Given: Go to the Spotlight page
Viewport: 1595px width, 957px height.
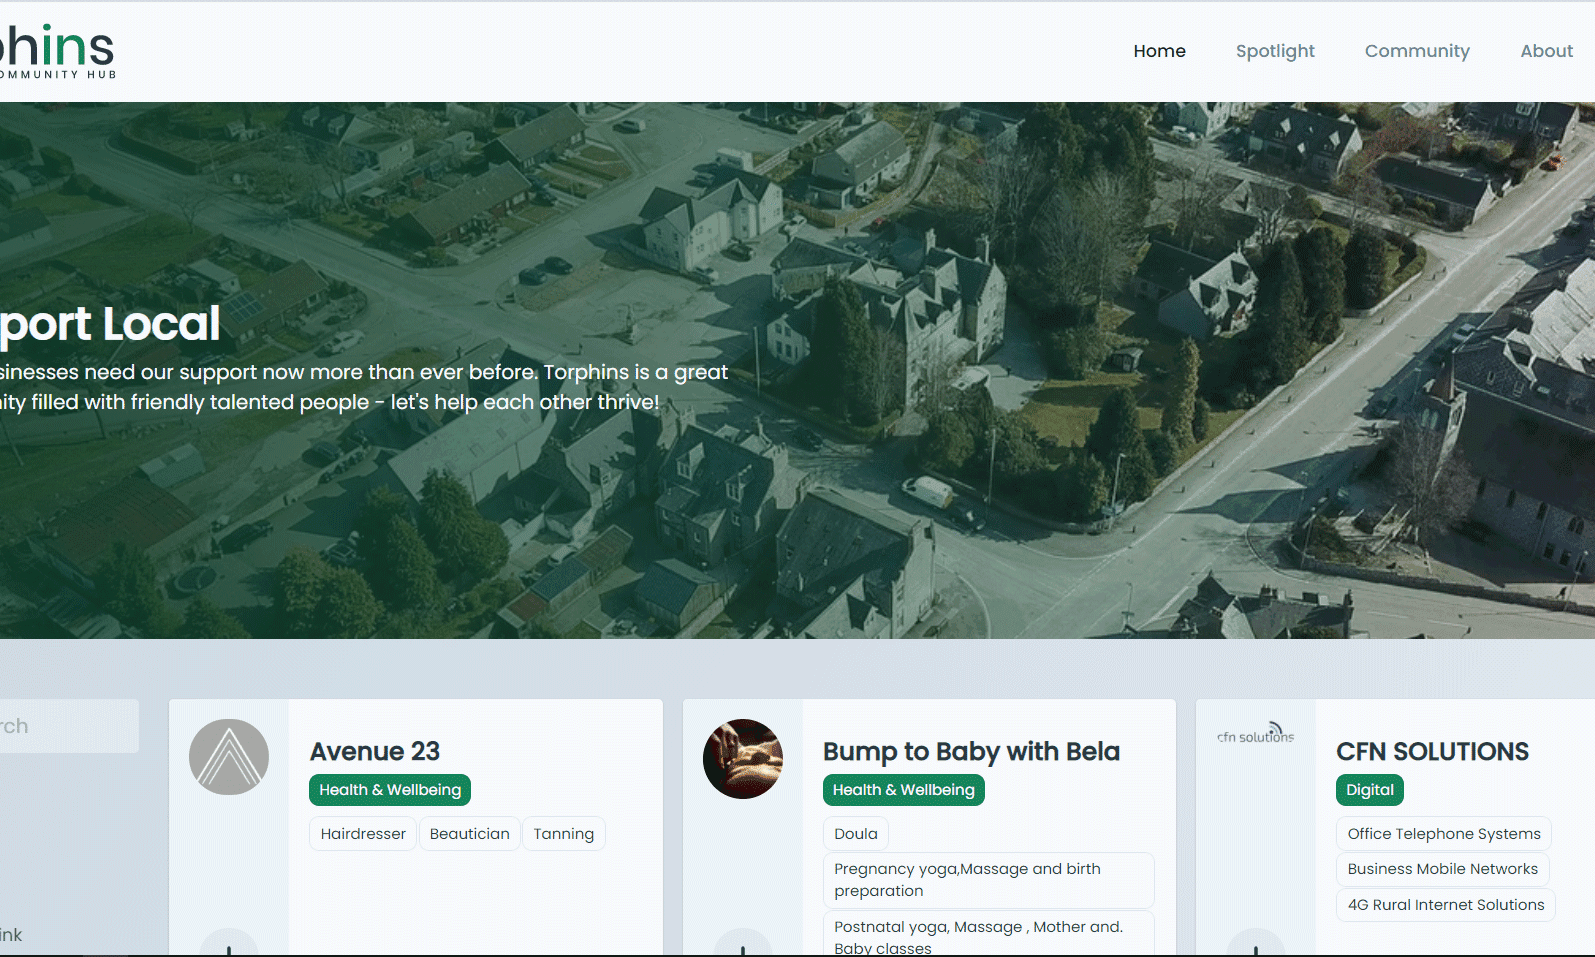Looking at the screenshot, I should (1275, 51).
